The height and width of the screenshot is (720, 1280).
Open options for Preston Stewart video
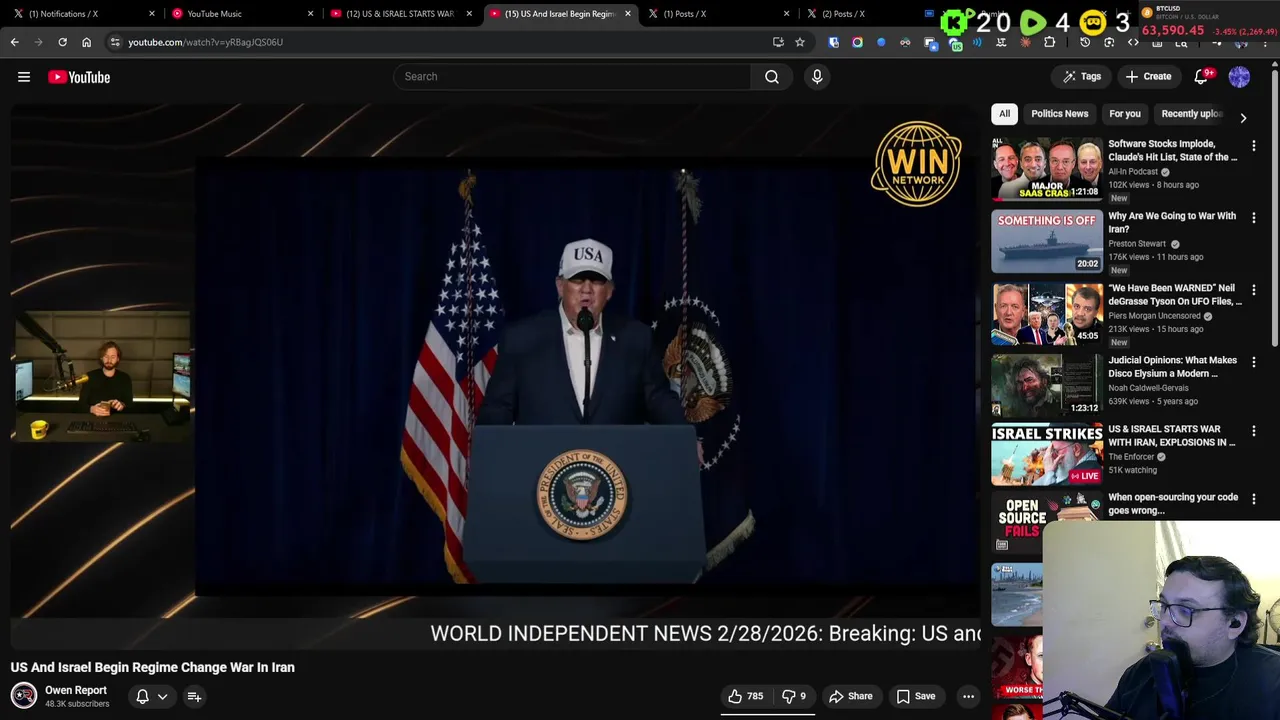pos(1253,218)
